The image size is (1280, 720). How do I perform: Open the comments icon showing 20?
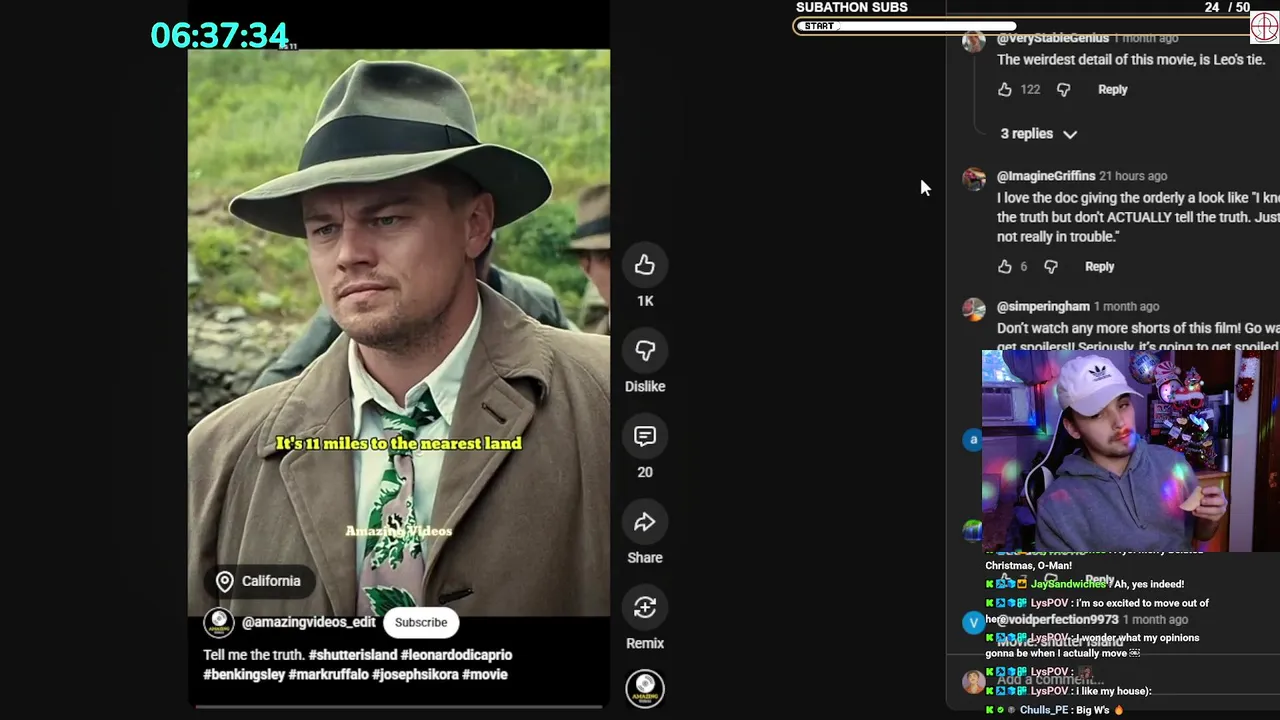[645, 437]
